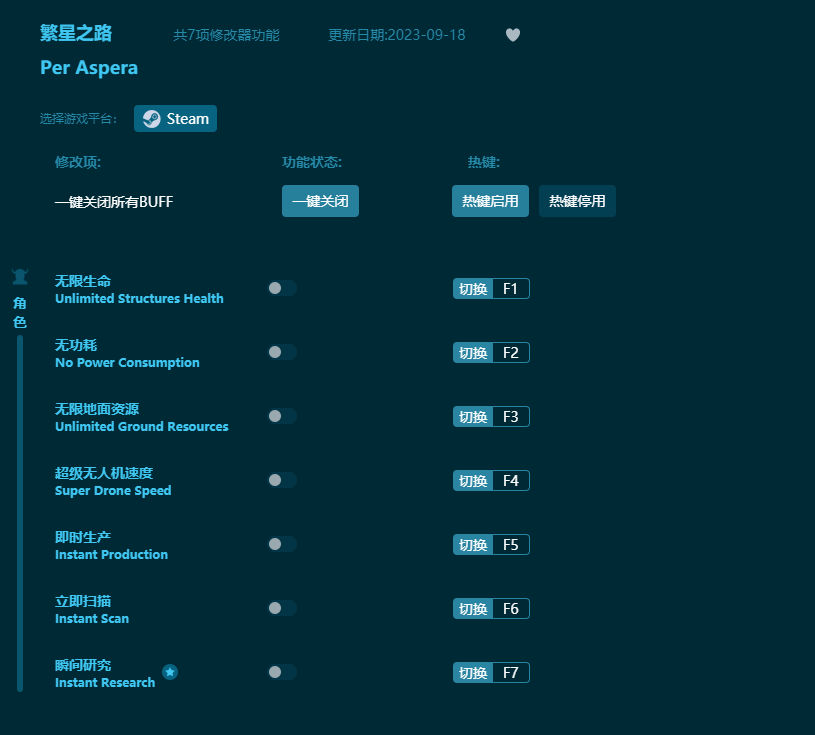
Task: Open the 繁星之路 homepage link
Action: [x=74, y=33]
